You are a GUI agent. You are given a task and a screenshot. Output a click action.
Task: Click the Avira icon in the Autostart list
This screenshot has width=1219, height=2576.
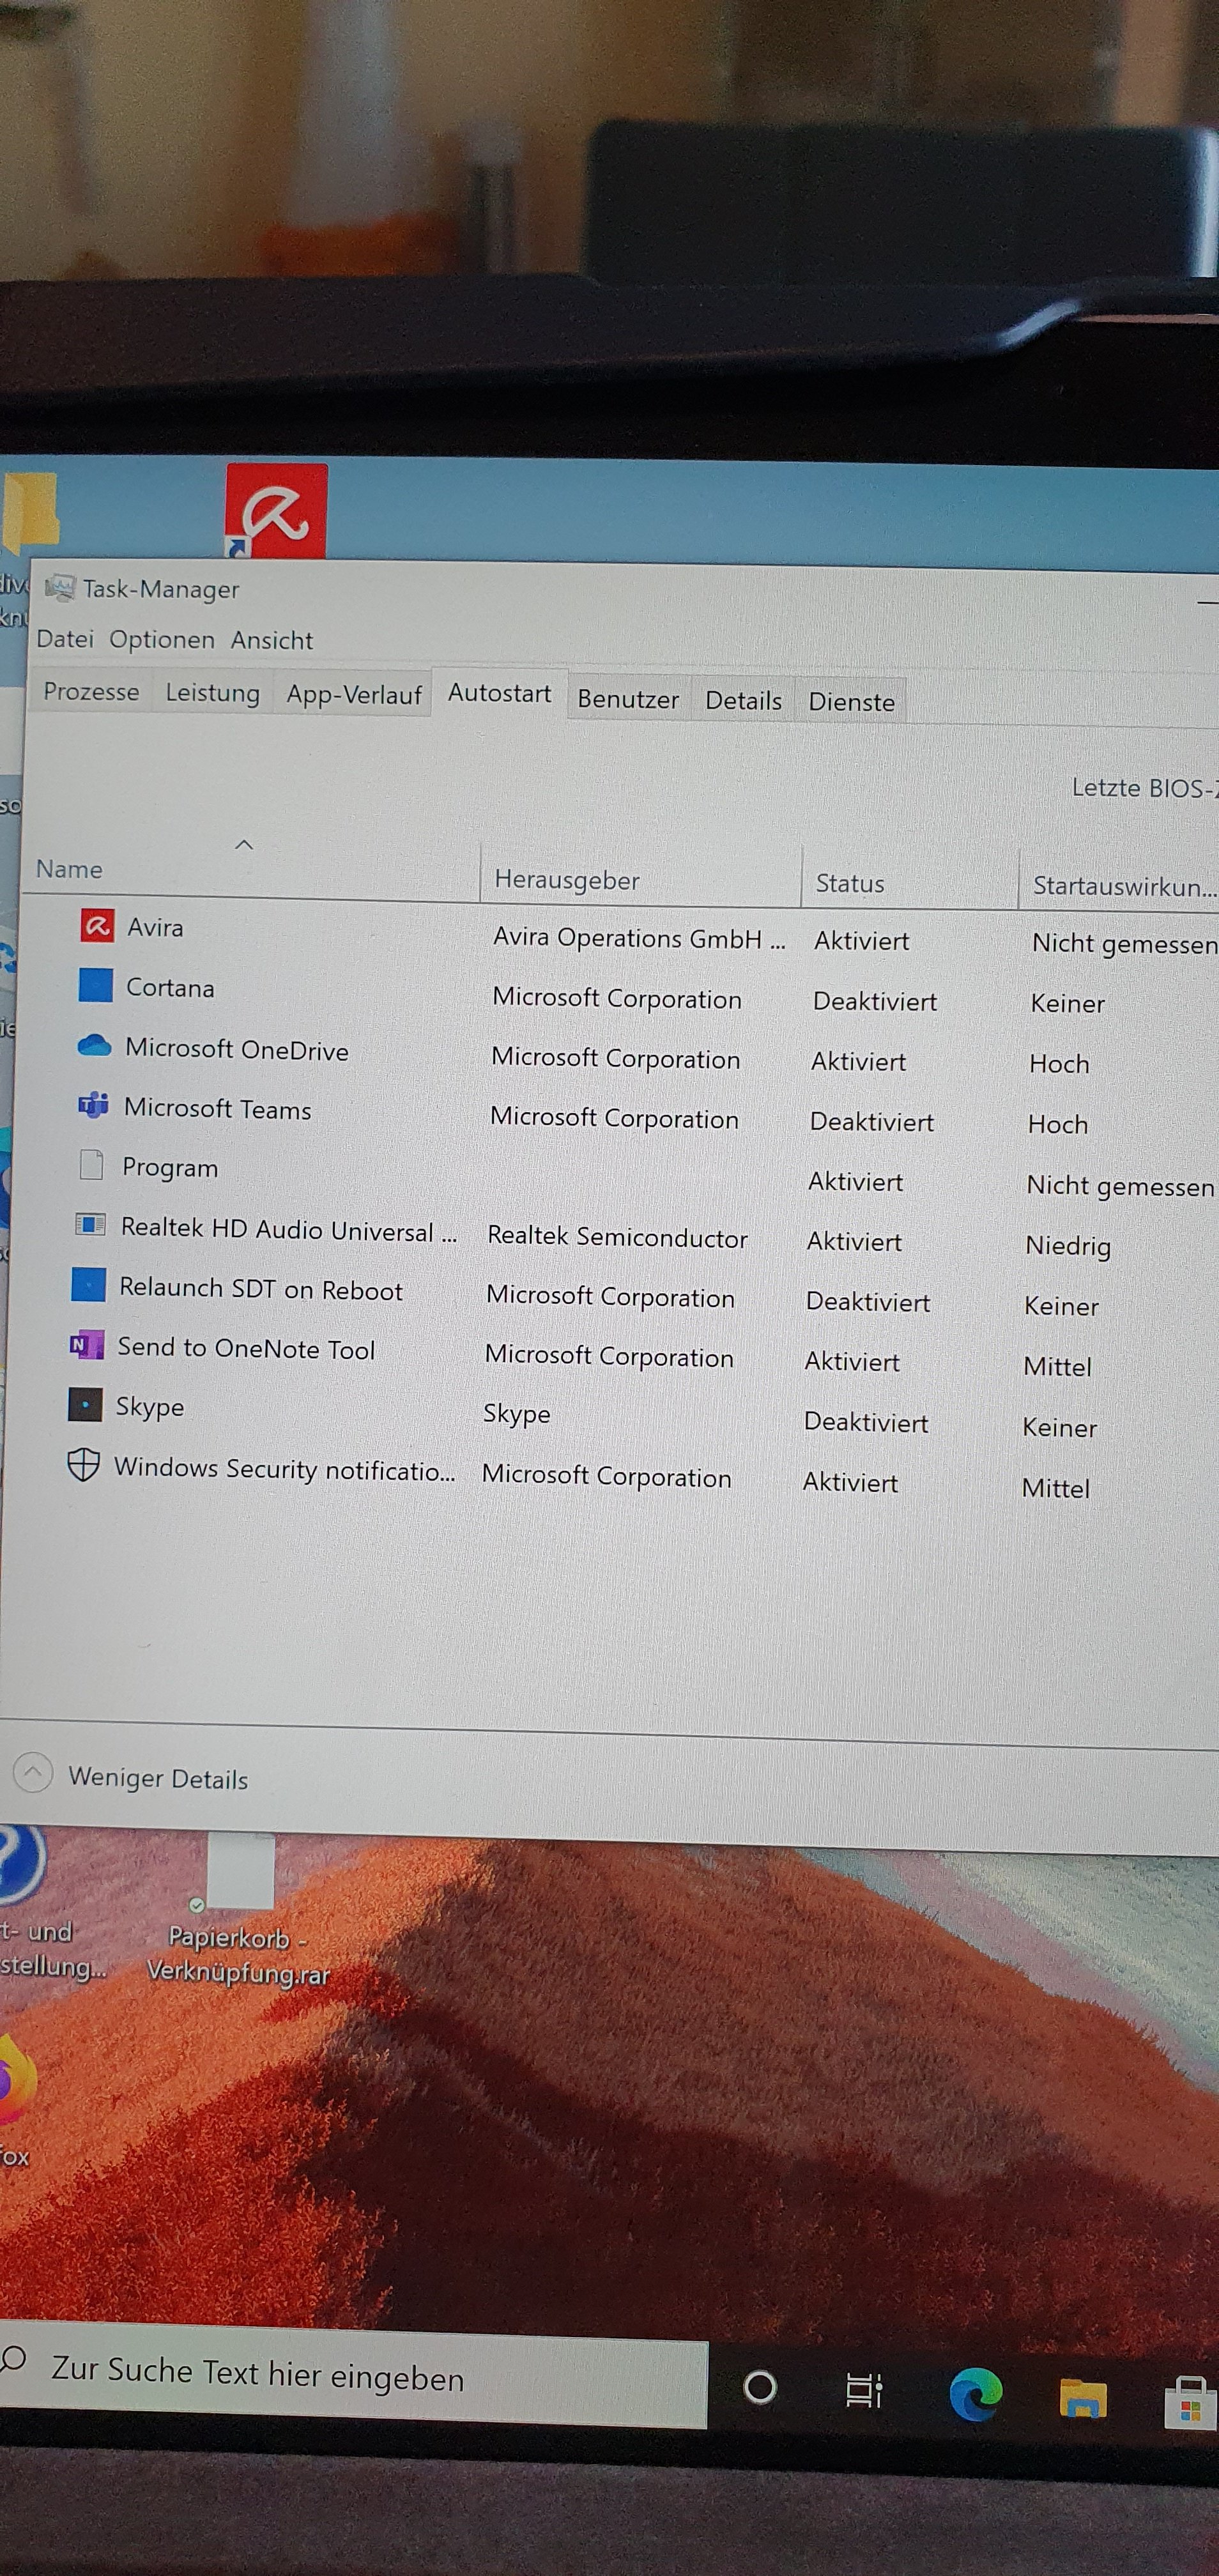pos(97,926)
